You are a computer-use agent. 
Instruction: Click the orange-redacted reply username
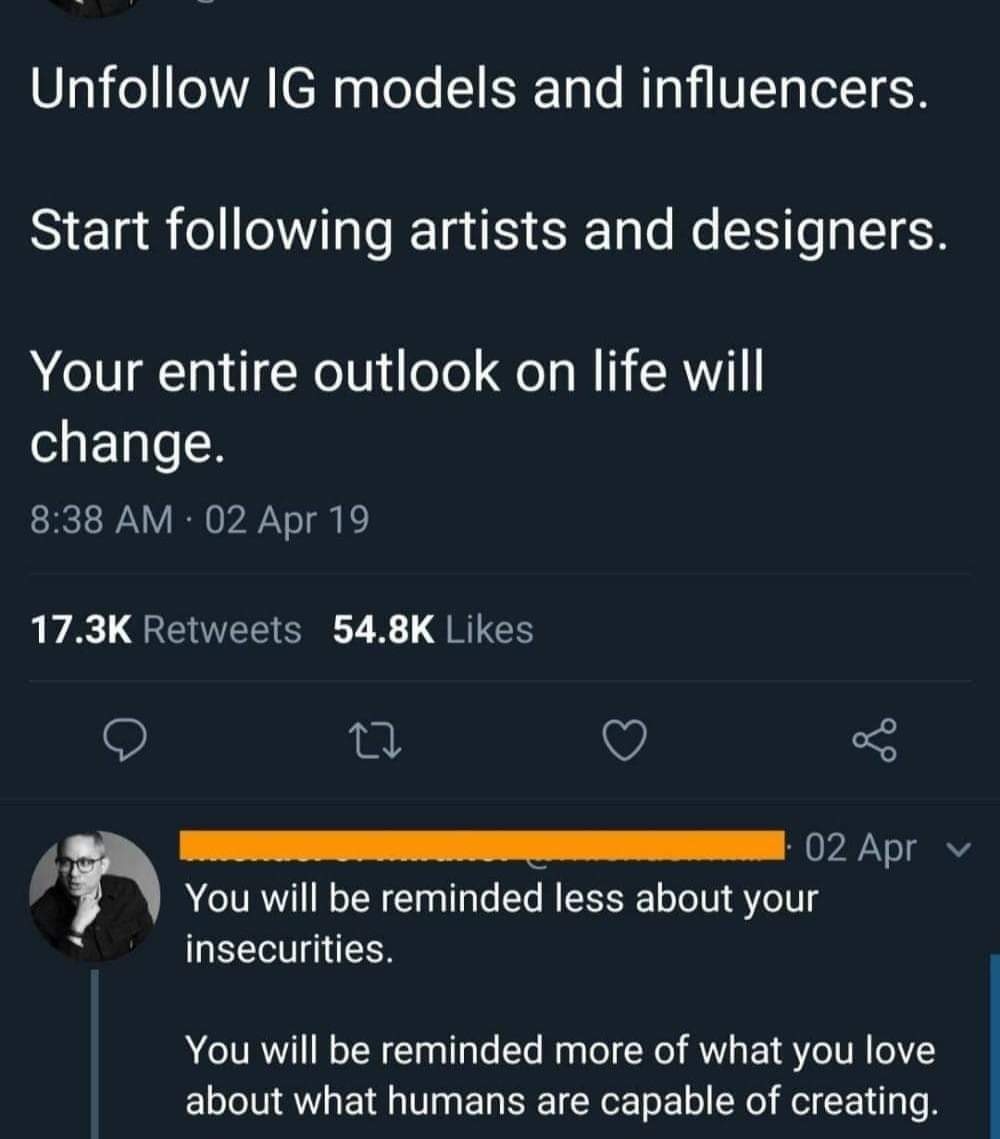[480, 845]
